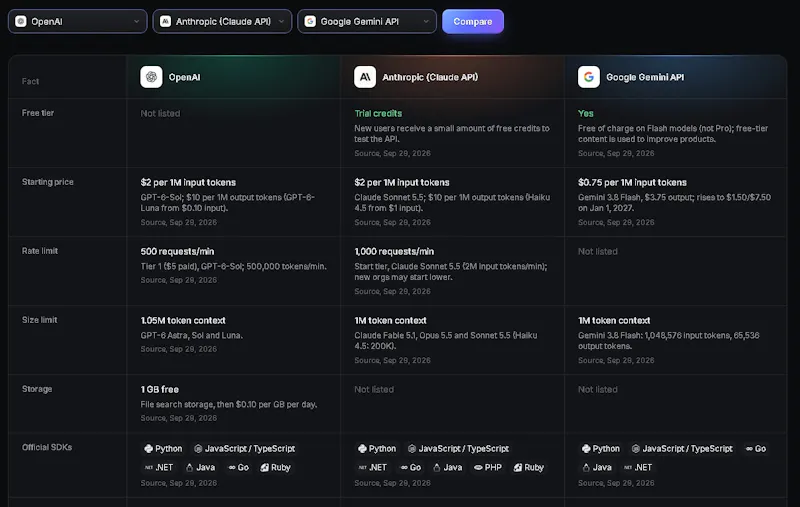Click the '1,000 requests/min' value
800x507 pixels.
pyautogui.click(x=394, y=251)
